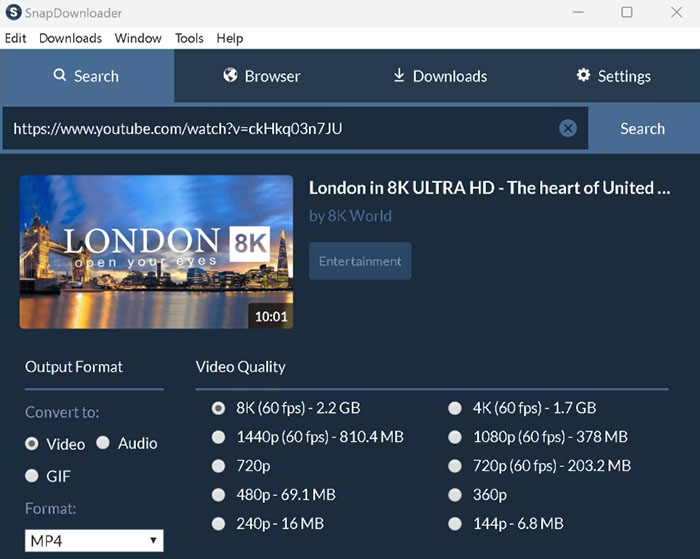The image size is (700, 559).
Task: Click the Entertainment category tag
Action: coord(360,261)
